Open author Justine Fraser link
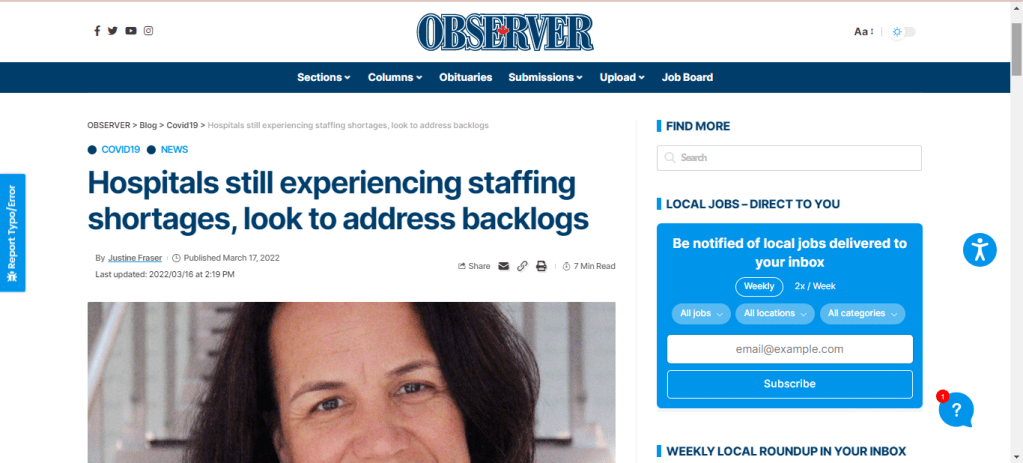 134,258
